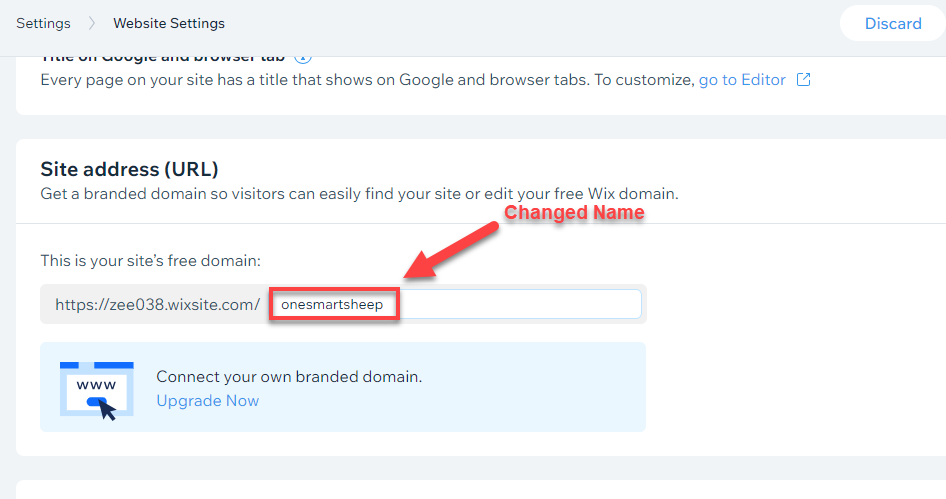The width and height of the screenshot is (946, 499).
Task: Click the Get a branded domain description text
Action: pyautogui.click(x=360, y=194)
